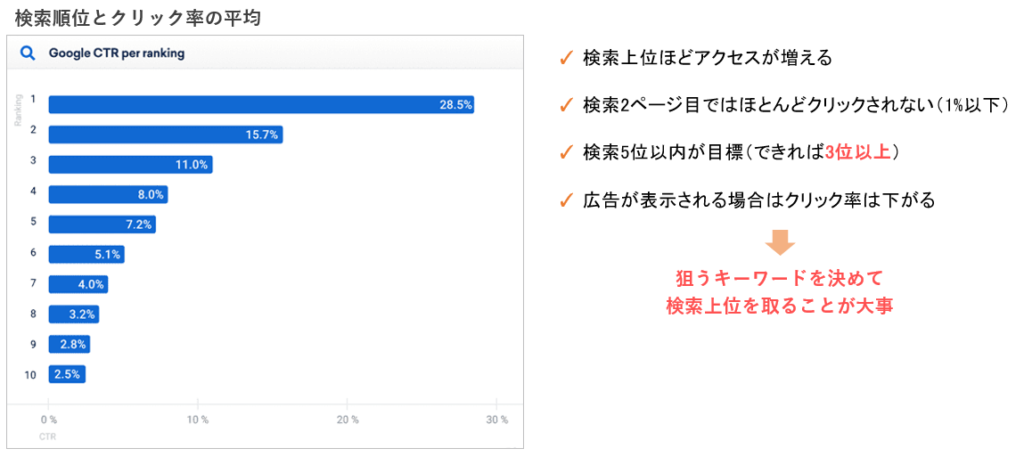The image size is (1024, 457).
Task: Click the 検索順位とクリック率の平均 heading
Action: (137, 17)
